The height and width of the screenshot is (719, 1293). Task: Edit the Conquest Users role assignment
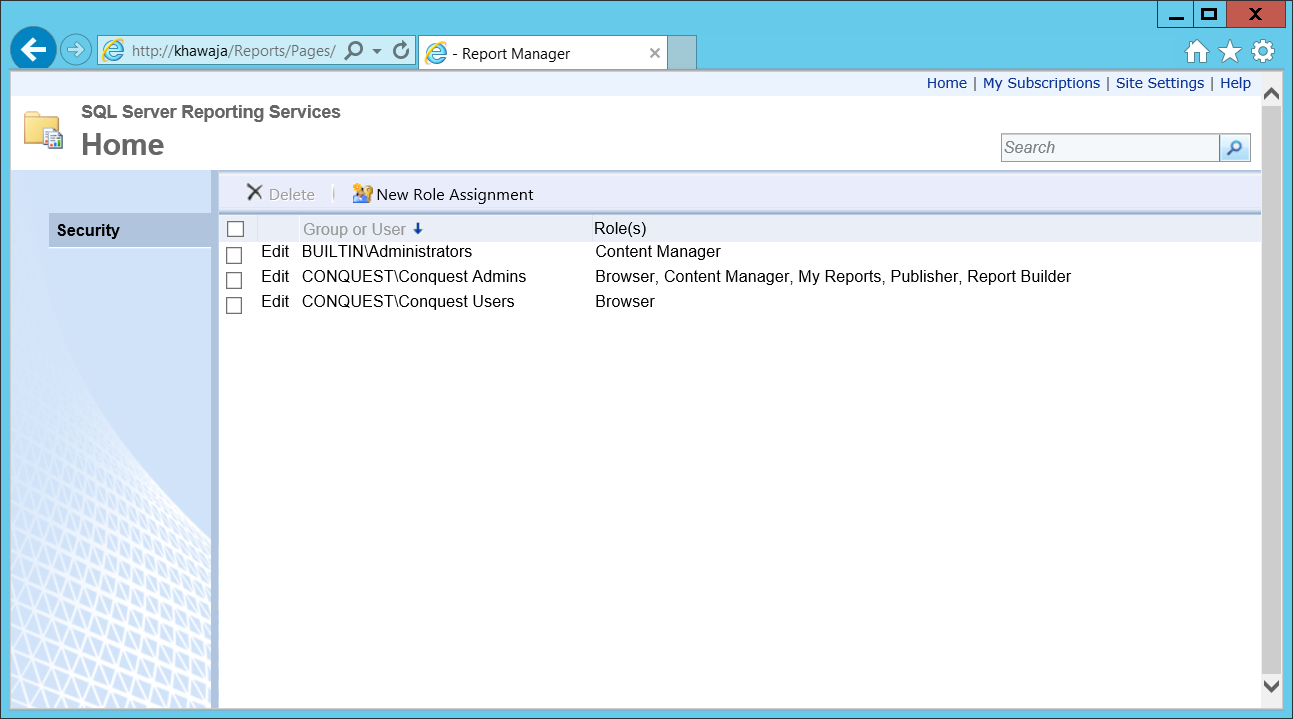pos(275,302)
